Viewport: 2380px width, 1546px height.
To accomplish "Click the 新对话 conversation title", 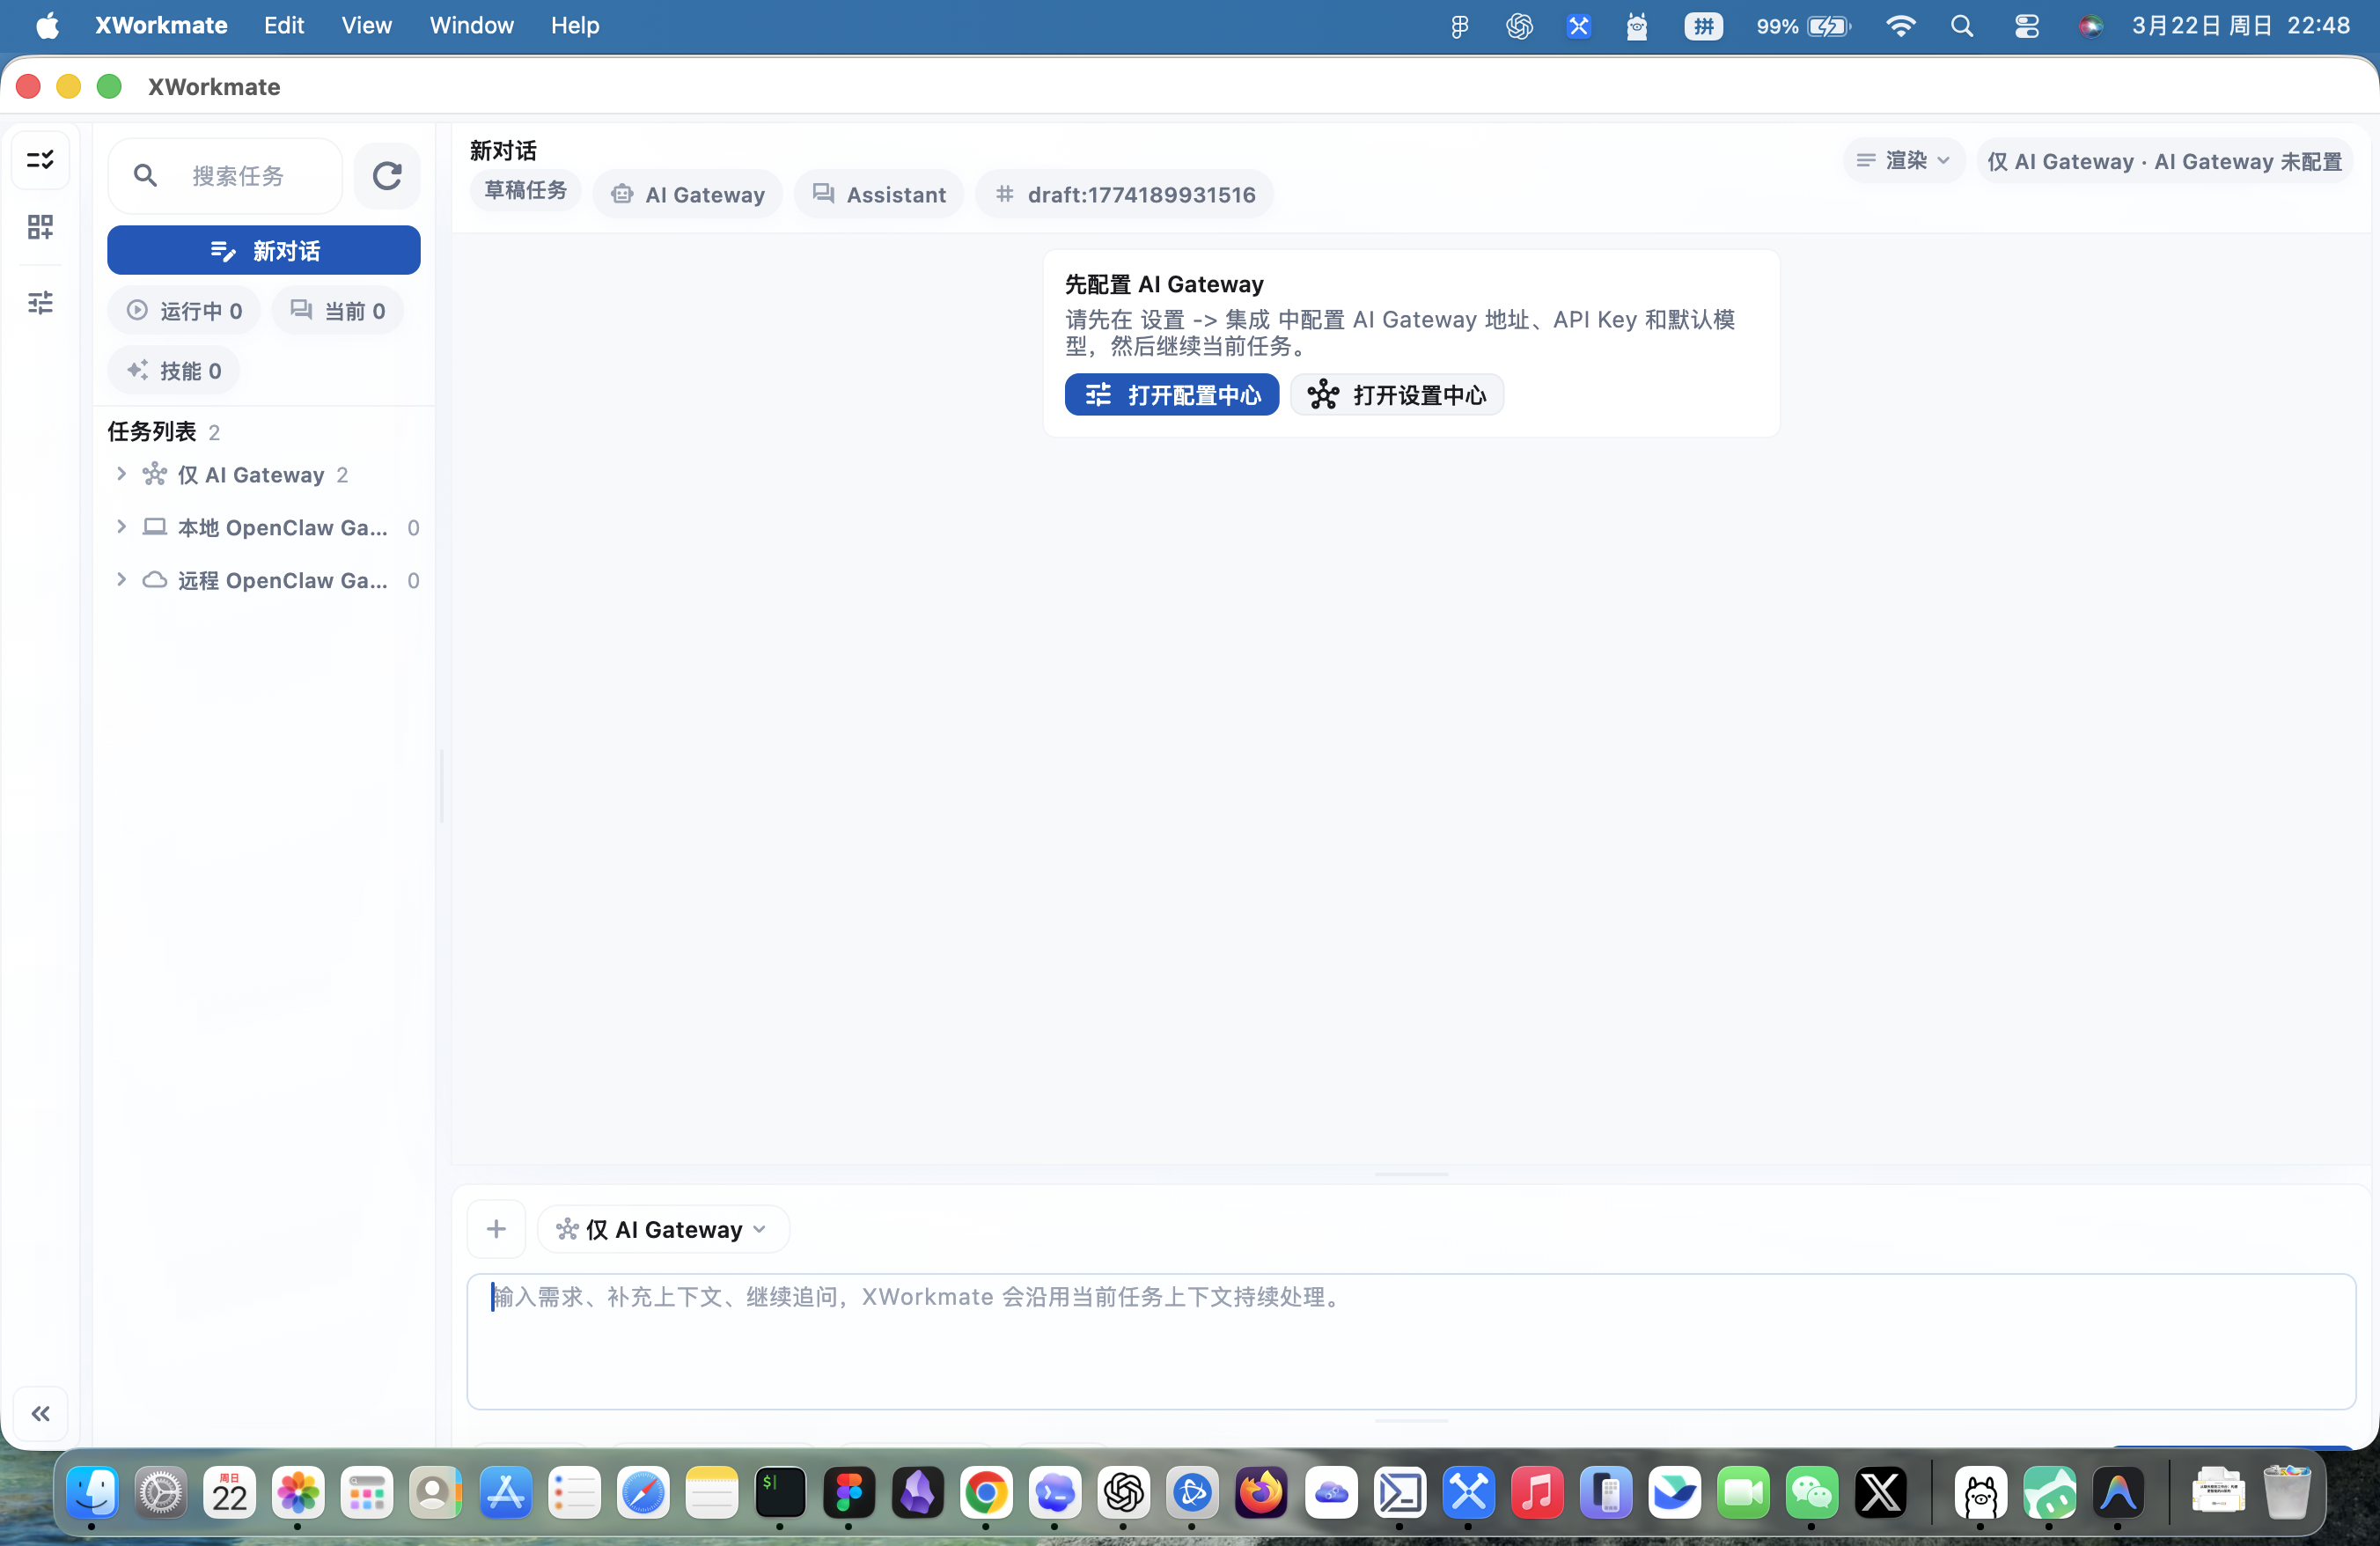I will (504, 151).
